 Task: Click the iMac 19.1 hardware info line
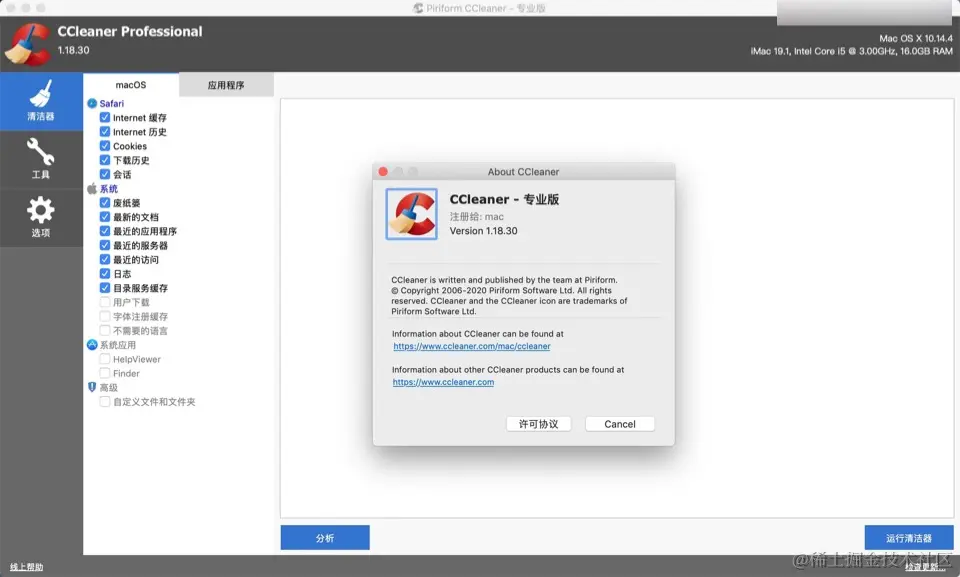click(x=852, y=51)
